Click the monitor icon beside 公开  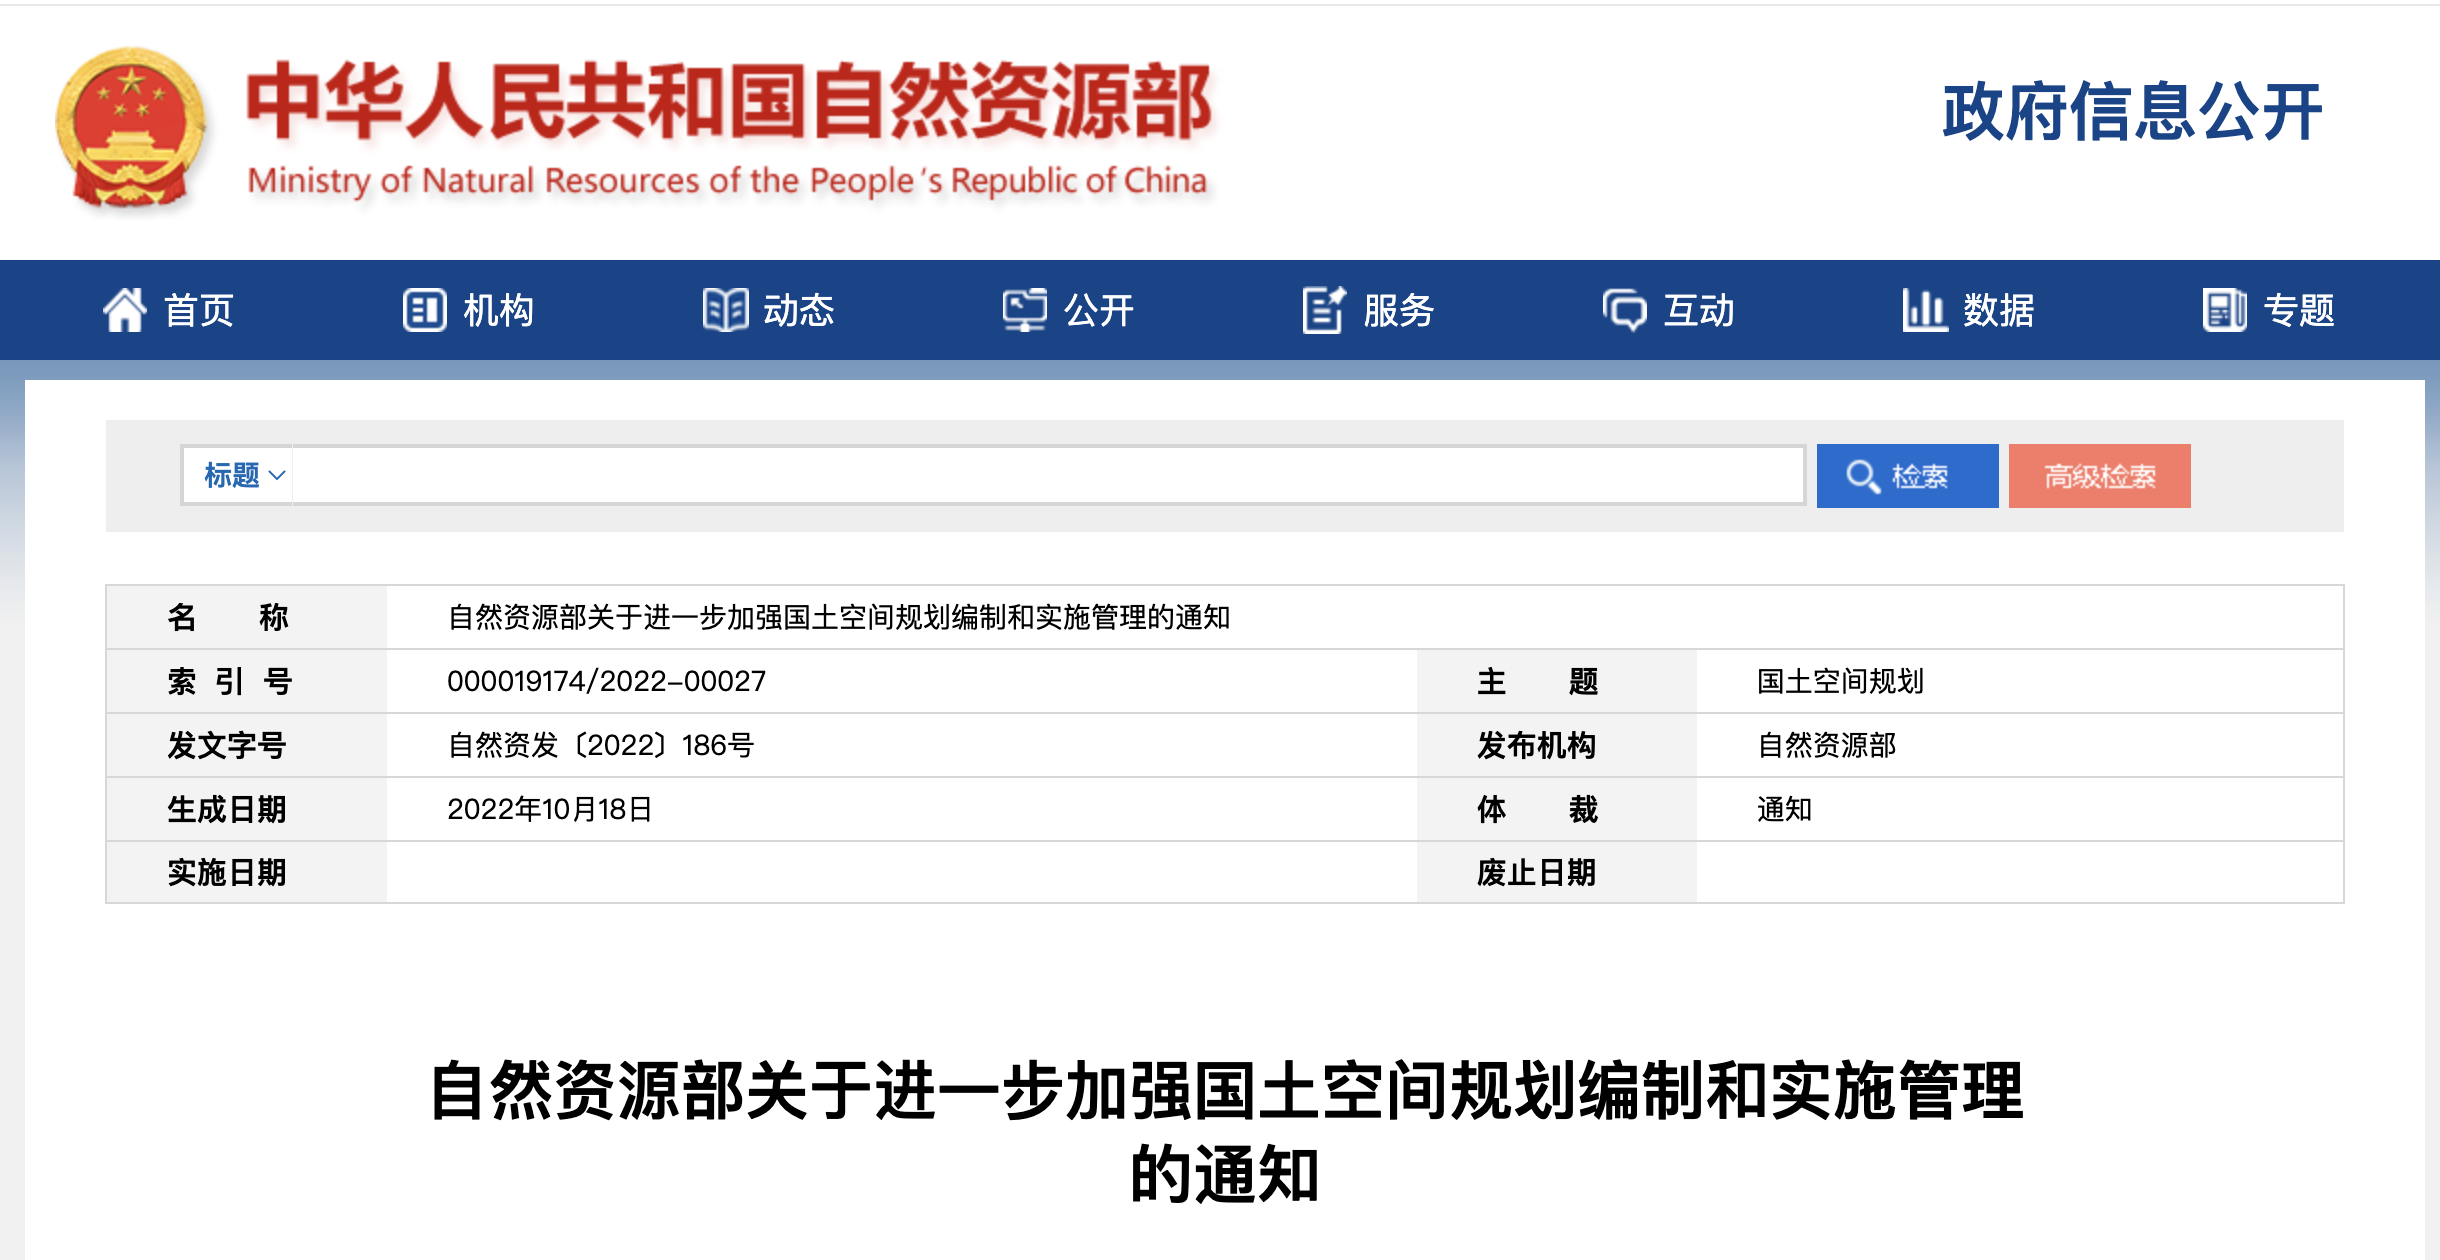1025,310
